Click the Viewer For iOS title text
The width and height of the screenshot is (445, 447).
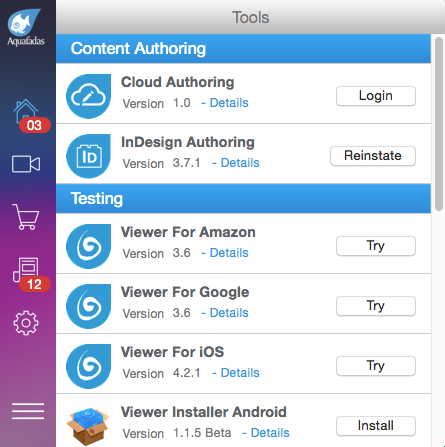(x=172, y=352)
